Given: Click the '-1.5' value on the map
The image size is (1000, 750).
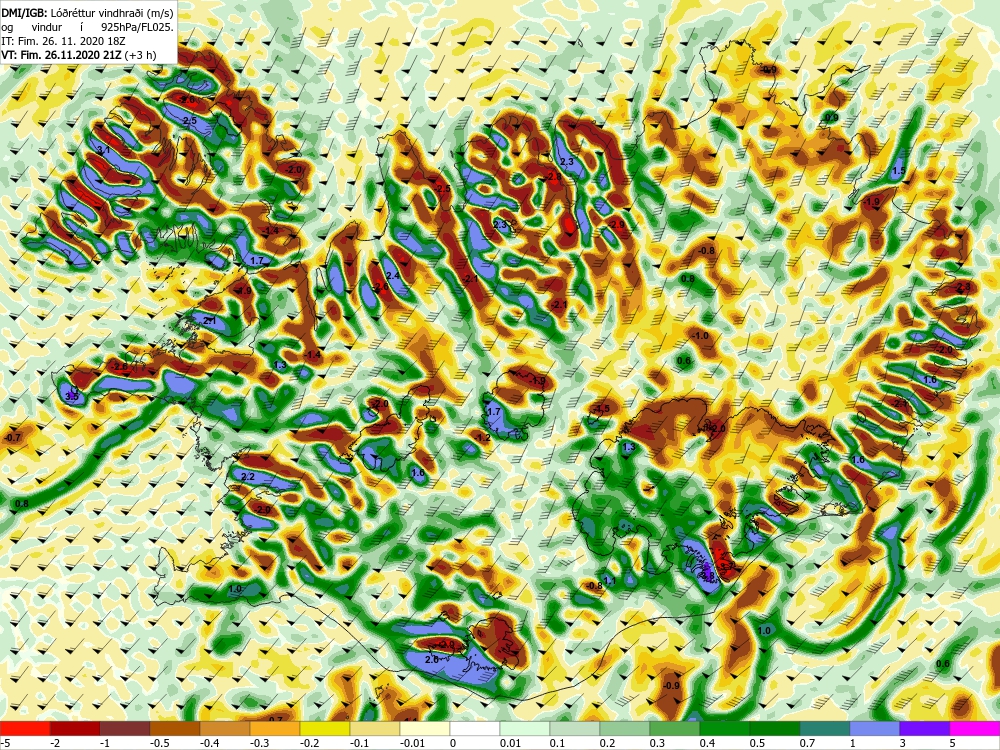Looking at the screenshot, I should (601, 408).
